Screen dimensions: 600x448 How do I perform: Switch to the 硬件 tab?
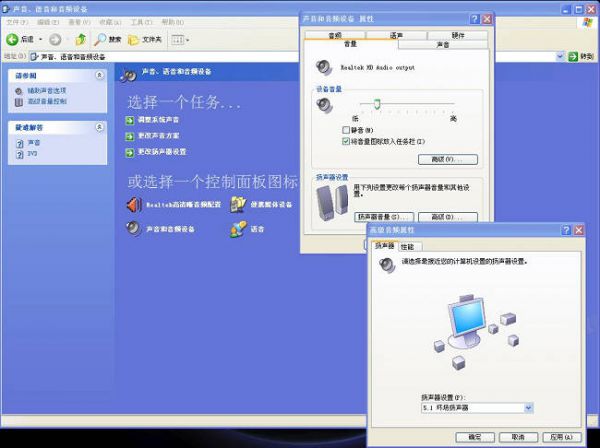pos(458,35)
